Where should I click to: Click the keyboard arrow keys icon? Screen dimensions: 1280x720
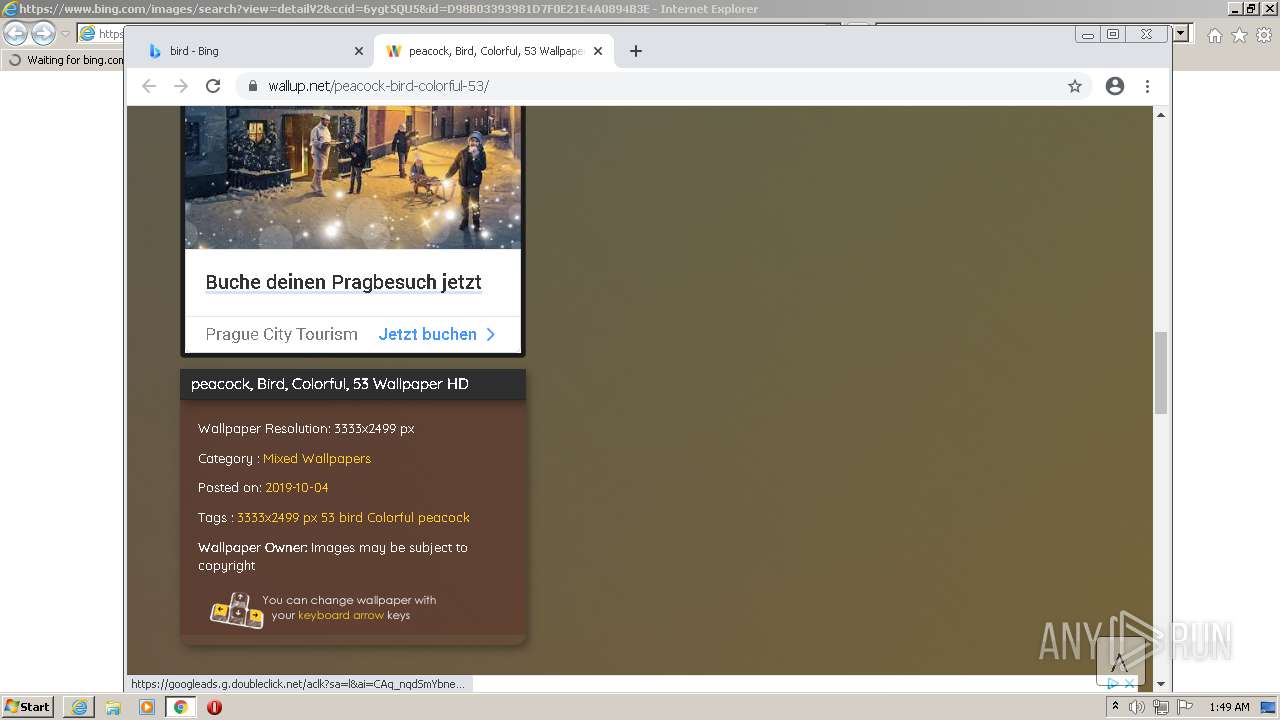(237, 610)
